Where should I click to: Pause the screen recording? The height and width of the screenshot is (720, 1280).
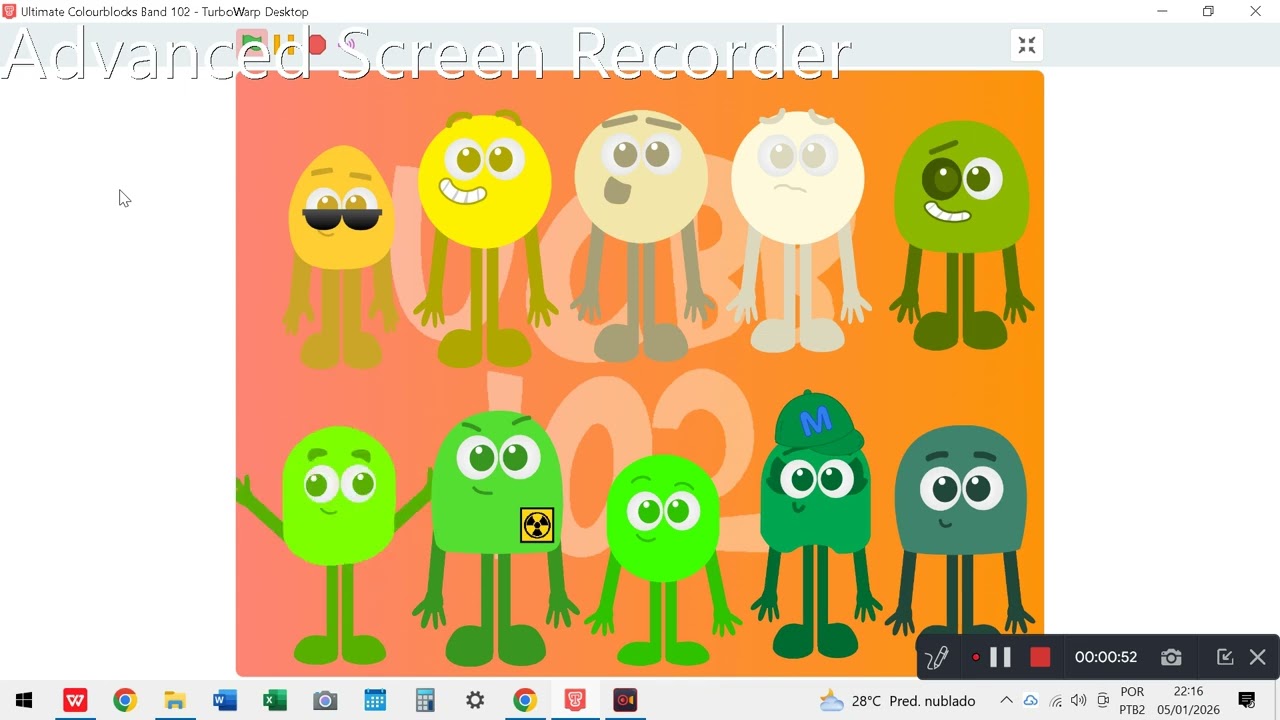(1000, 657)
